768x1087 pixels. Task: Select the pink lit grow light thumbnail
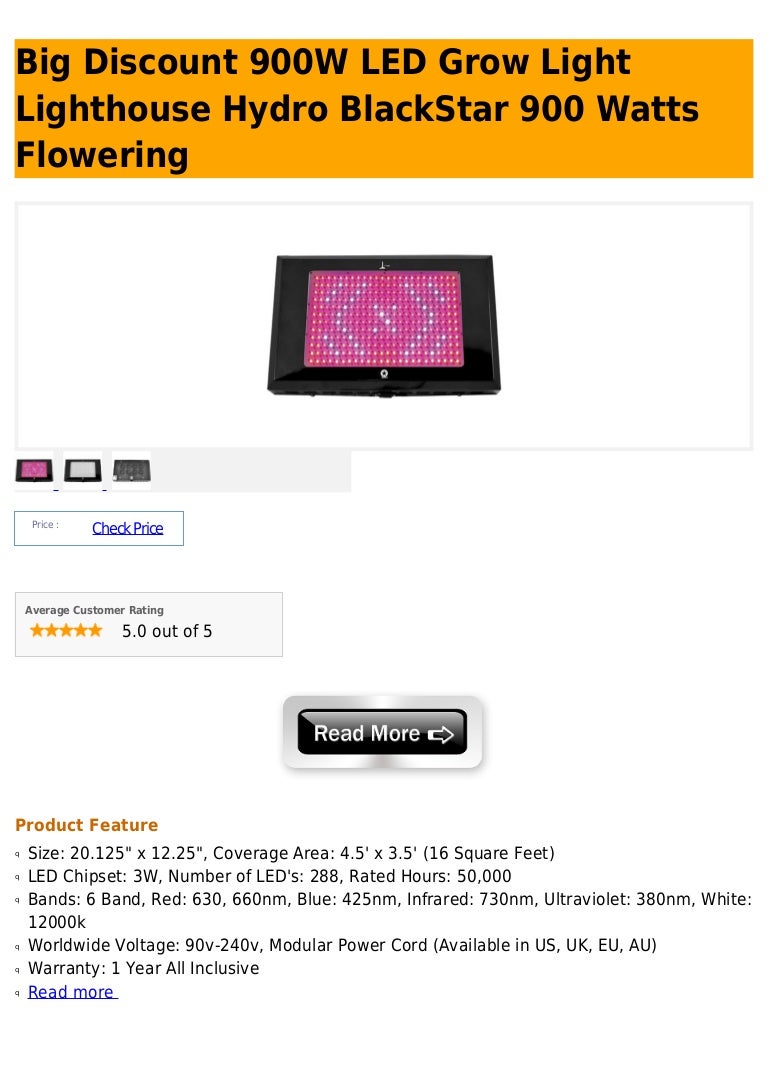tap(34, 470)
